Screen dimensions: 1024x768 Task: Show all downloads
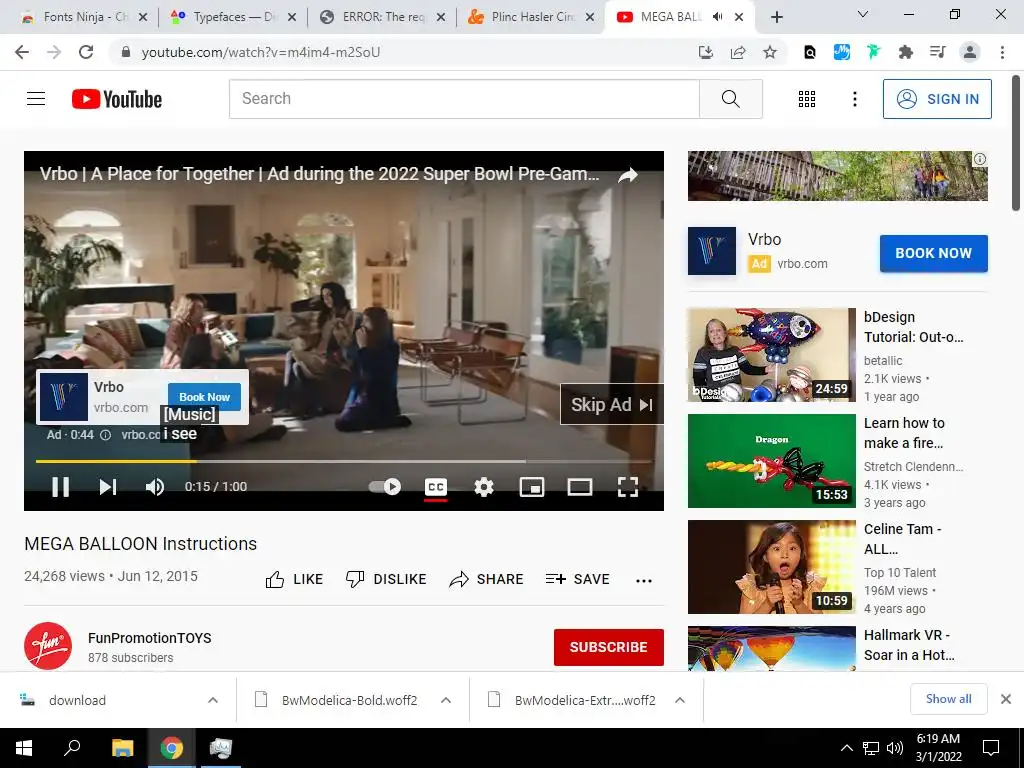948,699
